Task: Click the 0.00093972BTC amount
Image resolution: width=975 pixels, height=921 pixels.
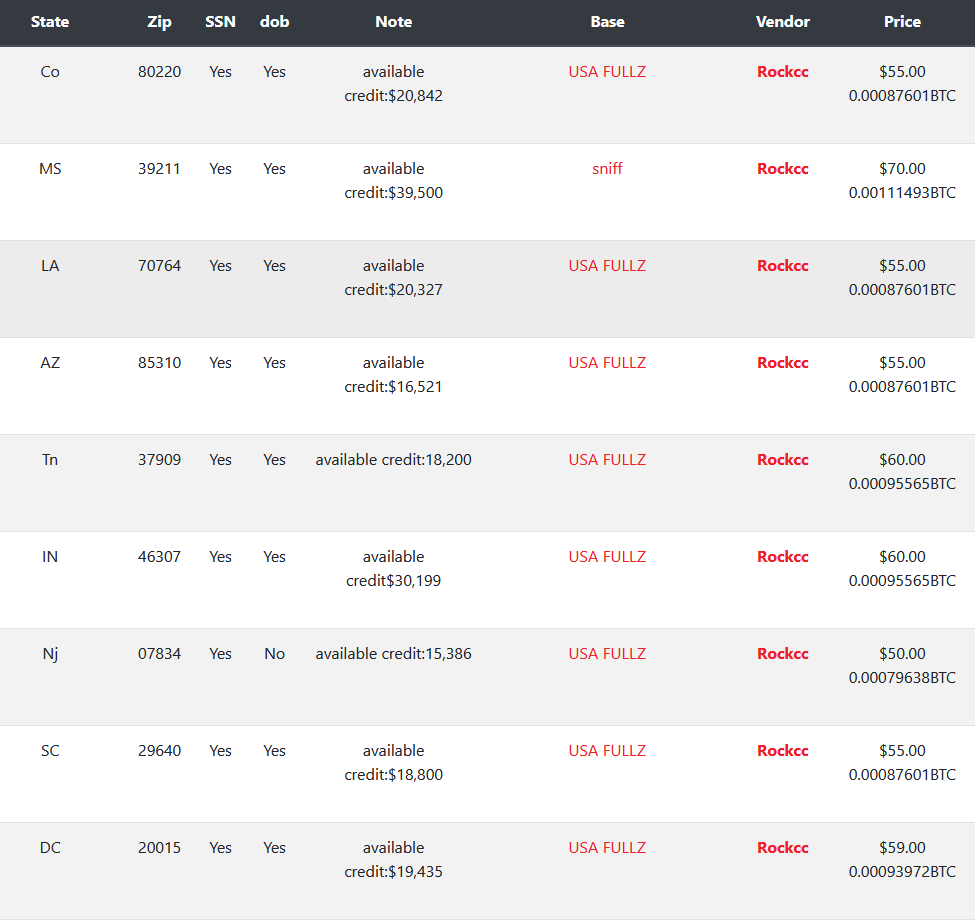Action: coord(902,872)
